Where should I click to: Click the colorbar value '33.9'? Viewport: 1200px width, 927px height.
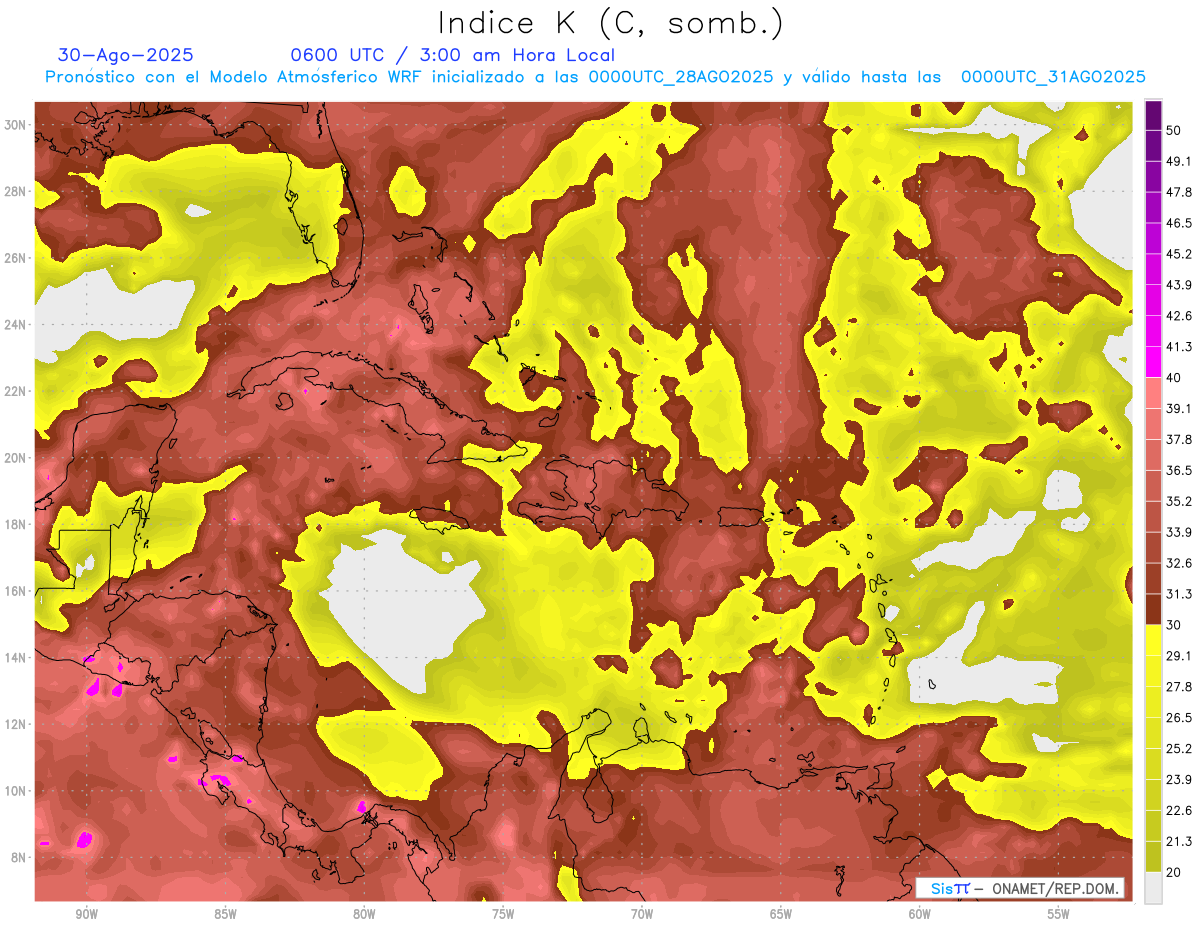pos(1178,533)
